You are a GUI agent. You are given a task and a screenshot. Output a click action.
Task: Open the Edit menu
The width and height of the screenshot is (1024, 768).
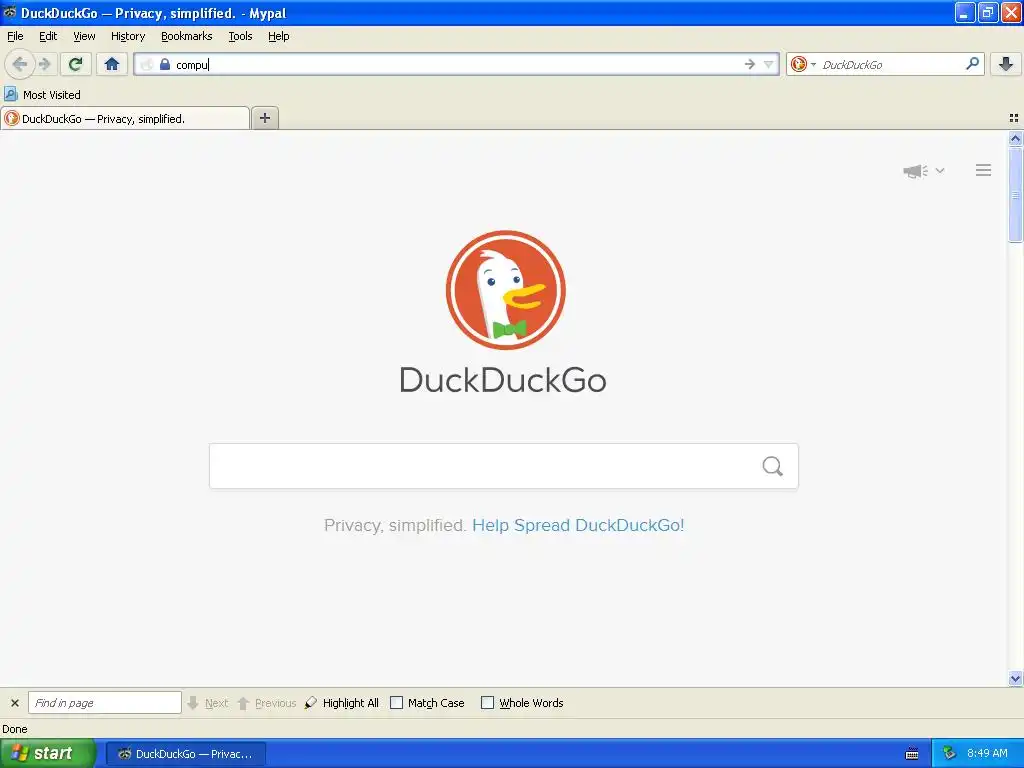(48, 37)
